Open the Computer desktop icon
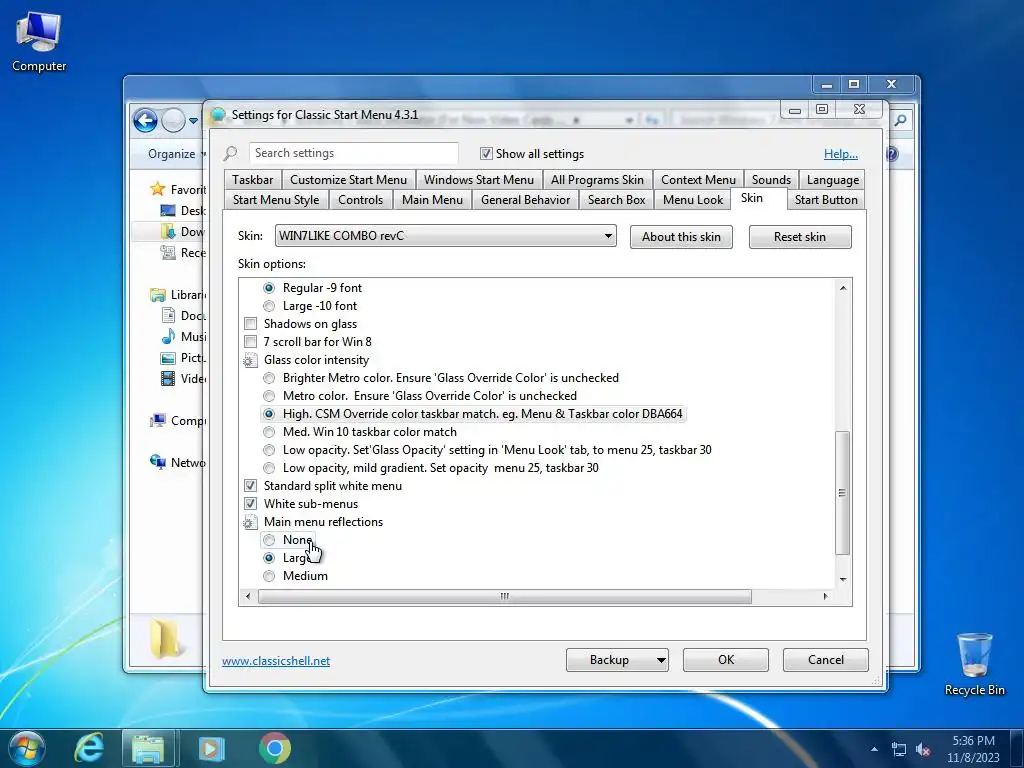The height and width of the screenshot is (768, 1024). click(x=39, y=42)
